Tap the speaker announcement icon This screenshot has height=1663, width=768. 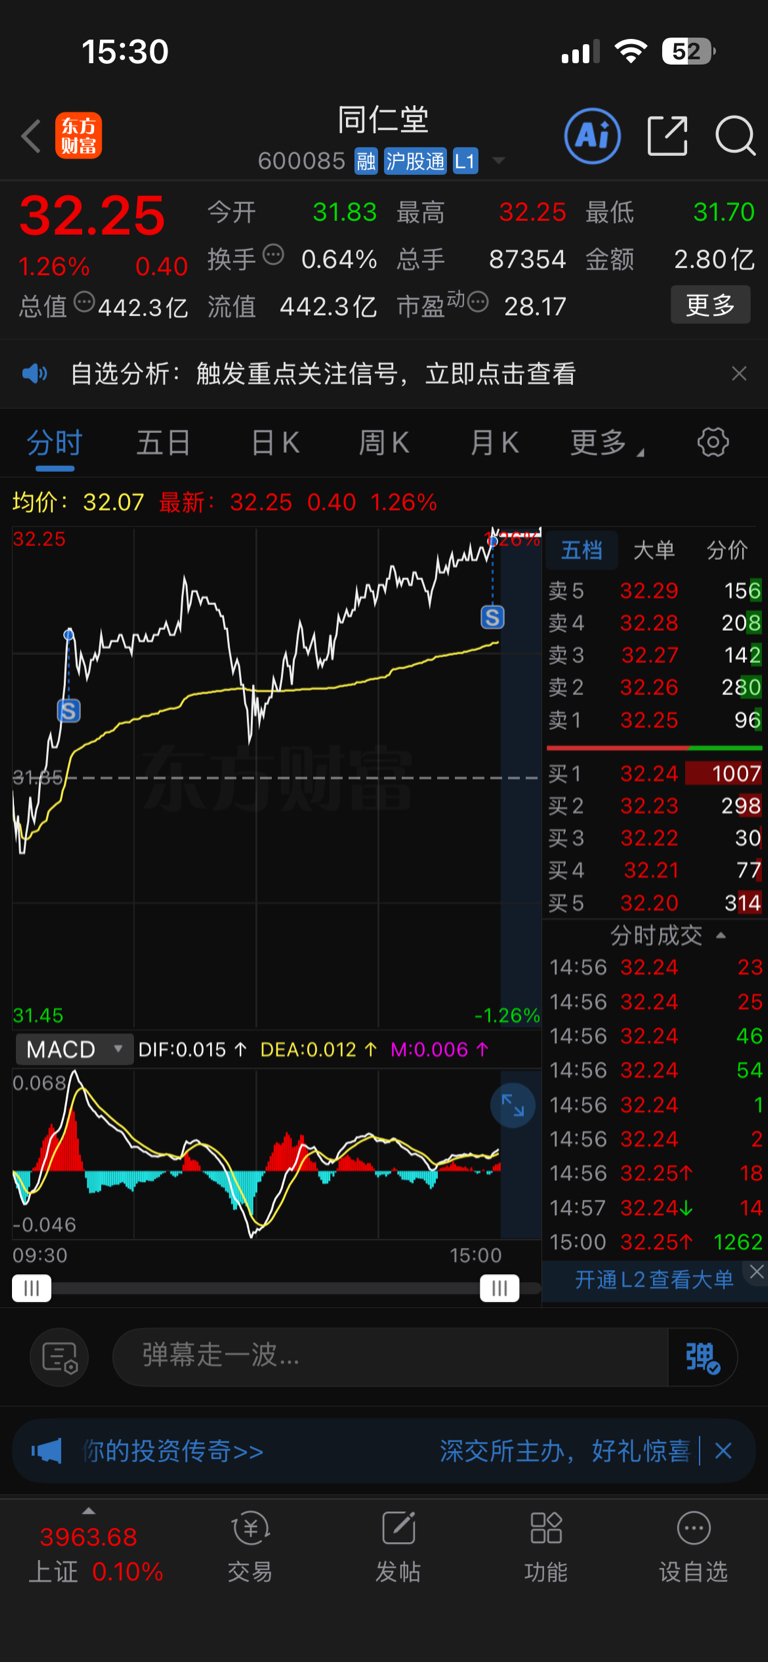[35, 374]
